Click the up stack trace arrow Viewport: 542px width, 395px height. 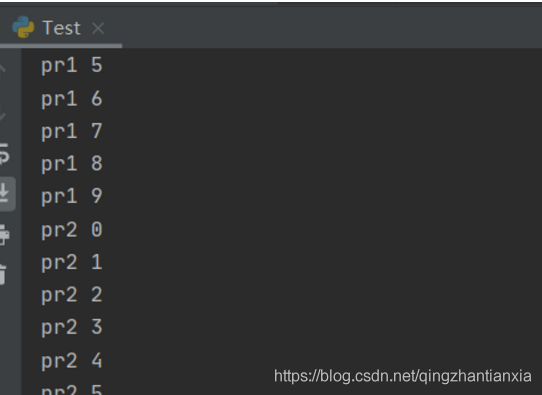tap(3, 68)
